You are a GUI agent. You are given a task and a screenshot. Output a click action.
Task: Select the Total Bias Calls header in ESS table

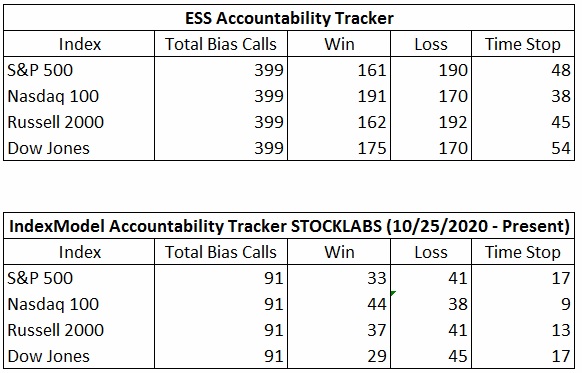point(221,44)
